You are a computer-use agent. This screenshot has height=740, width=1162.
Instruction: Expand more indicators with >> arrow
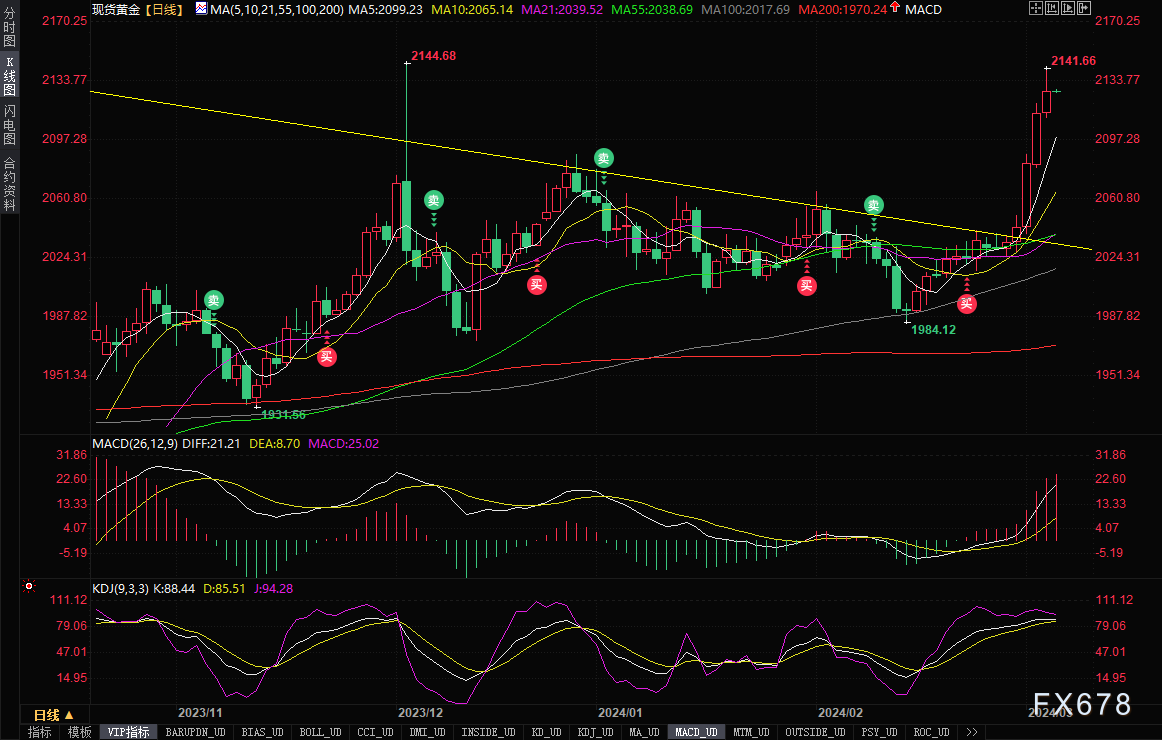[972, 732]
